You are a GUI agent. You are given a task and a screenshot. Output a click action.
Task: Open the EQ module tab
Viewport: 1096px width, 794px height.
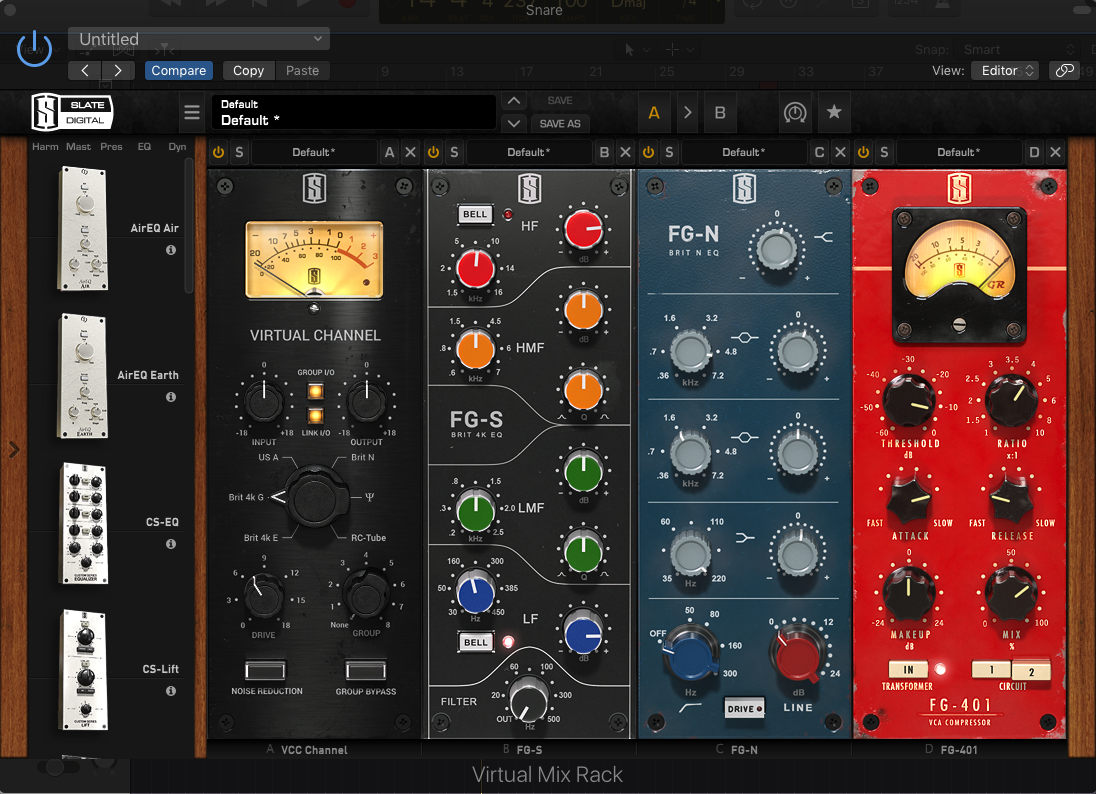pyautogui.click(x=144, y=147)
